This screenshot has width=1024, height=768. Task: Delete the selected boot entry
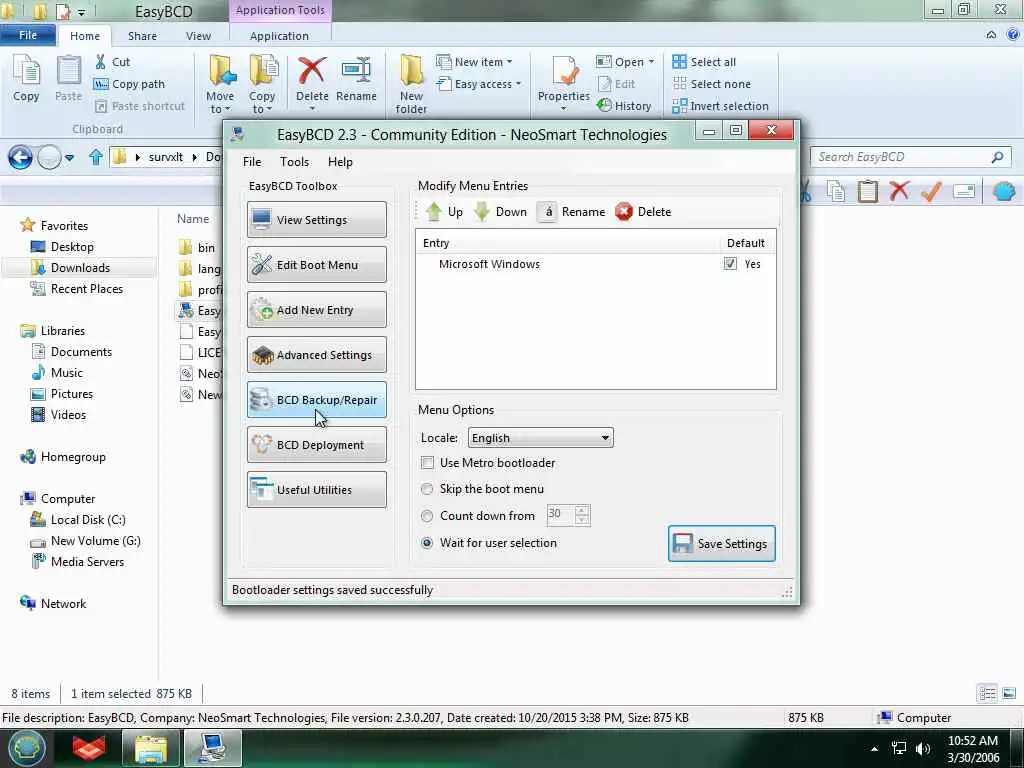(643, 212)
